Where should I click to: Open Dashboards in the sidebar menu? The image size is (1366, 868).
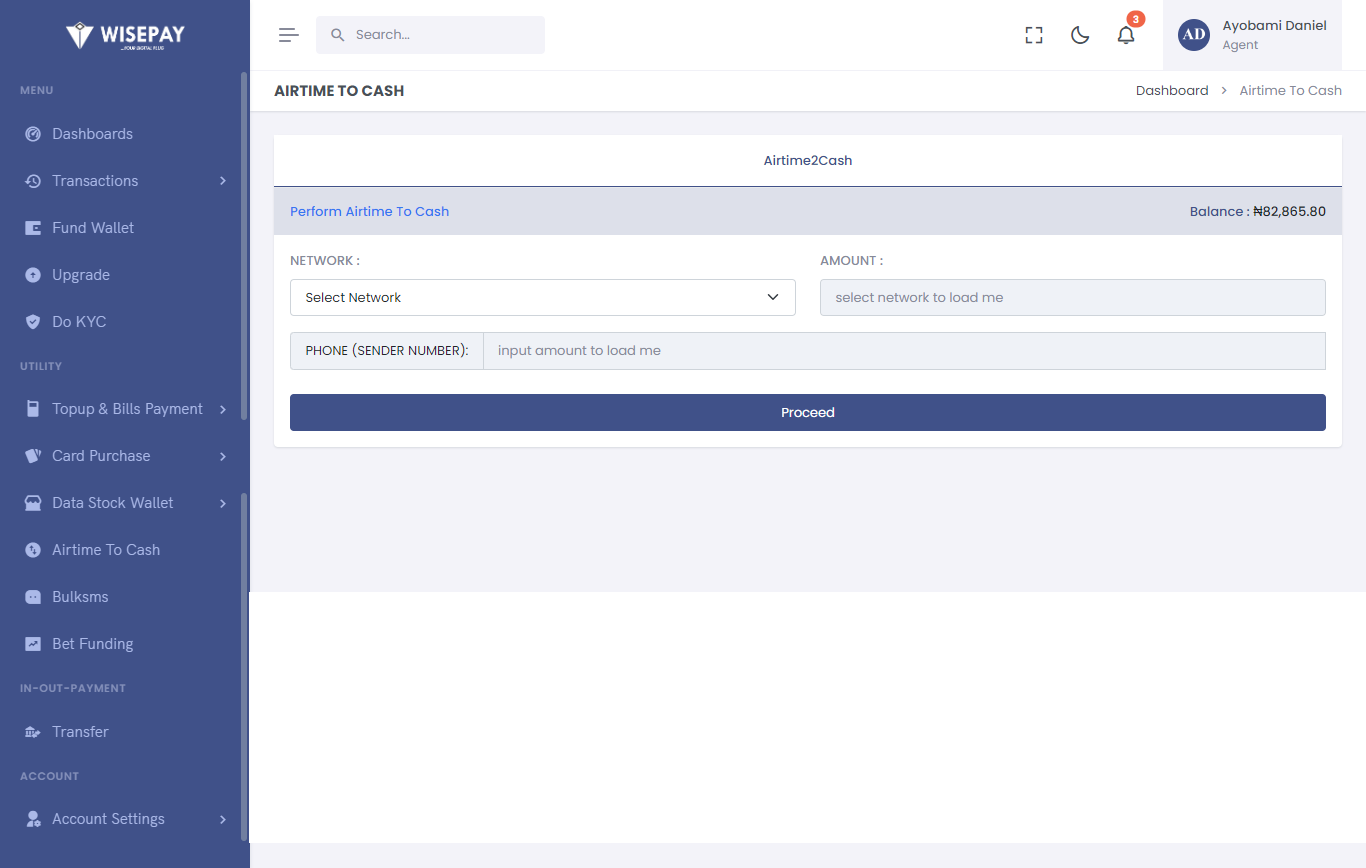click(92, 134)
